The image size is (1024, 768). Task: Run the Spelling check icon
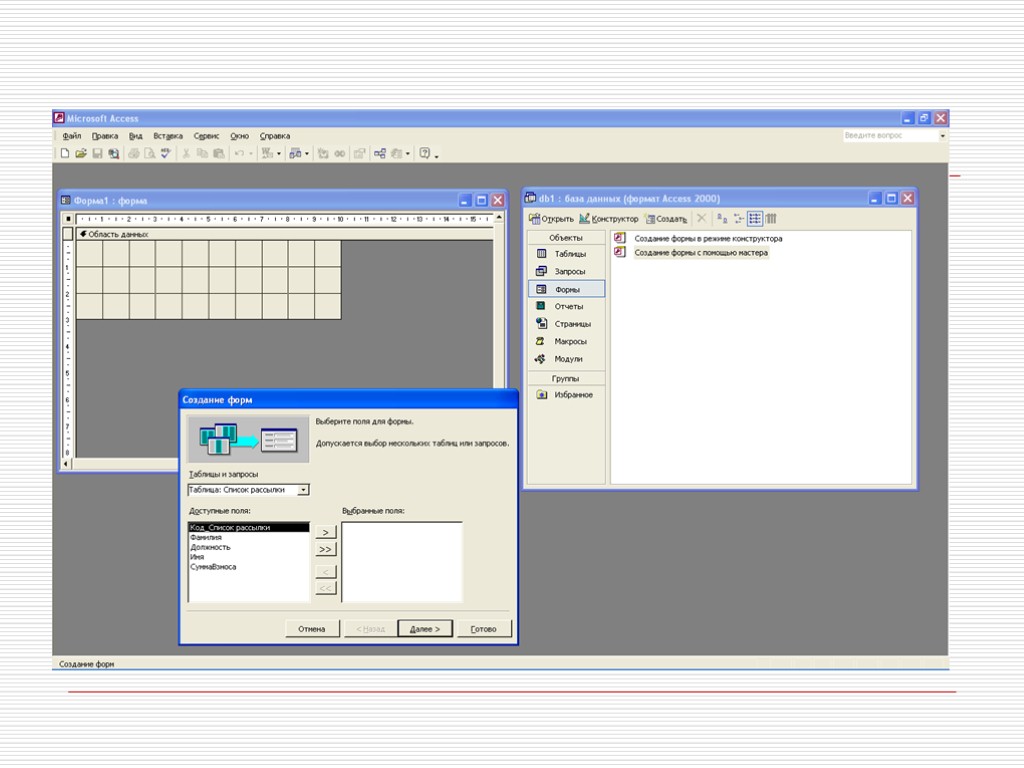pyautogui.click(x=166, y=153)
